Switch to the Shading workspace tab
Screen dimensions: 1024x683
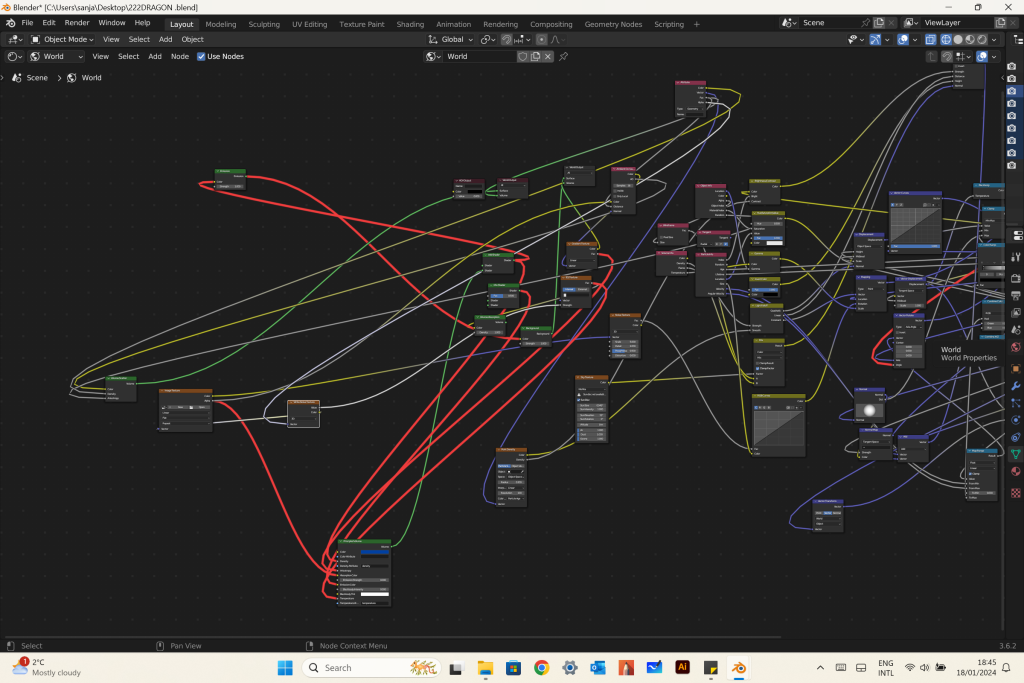410,24
